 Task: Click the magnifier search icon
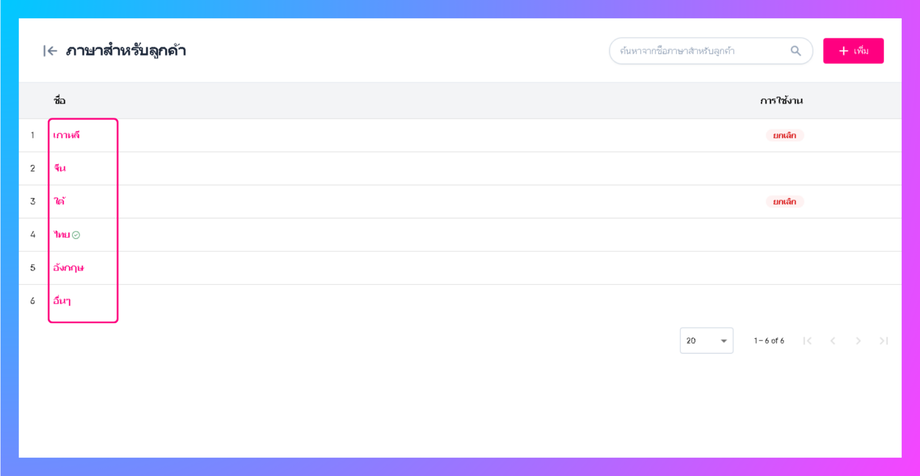(x=796, y=51)
